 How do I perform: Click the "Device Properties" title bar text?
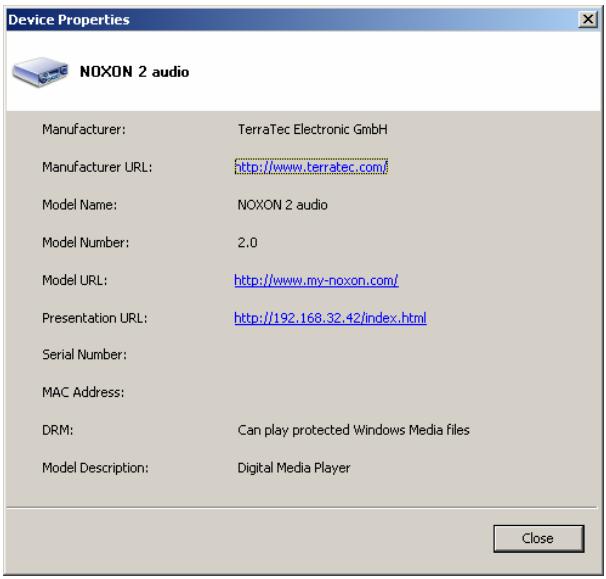69,19
